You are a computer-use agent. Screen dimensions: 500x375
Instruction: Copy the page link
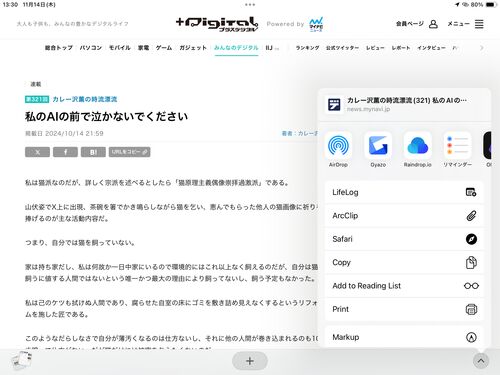tap(404, 262)
